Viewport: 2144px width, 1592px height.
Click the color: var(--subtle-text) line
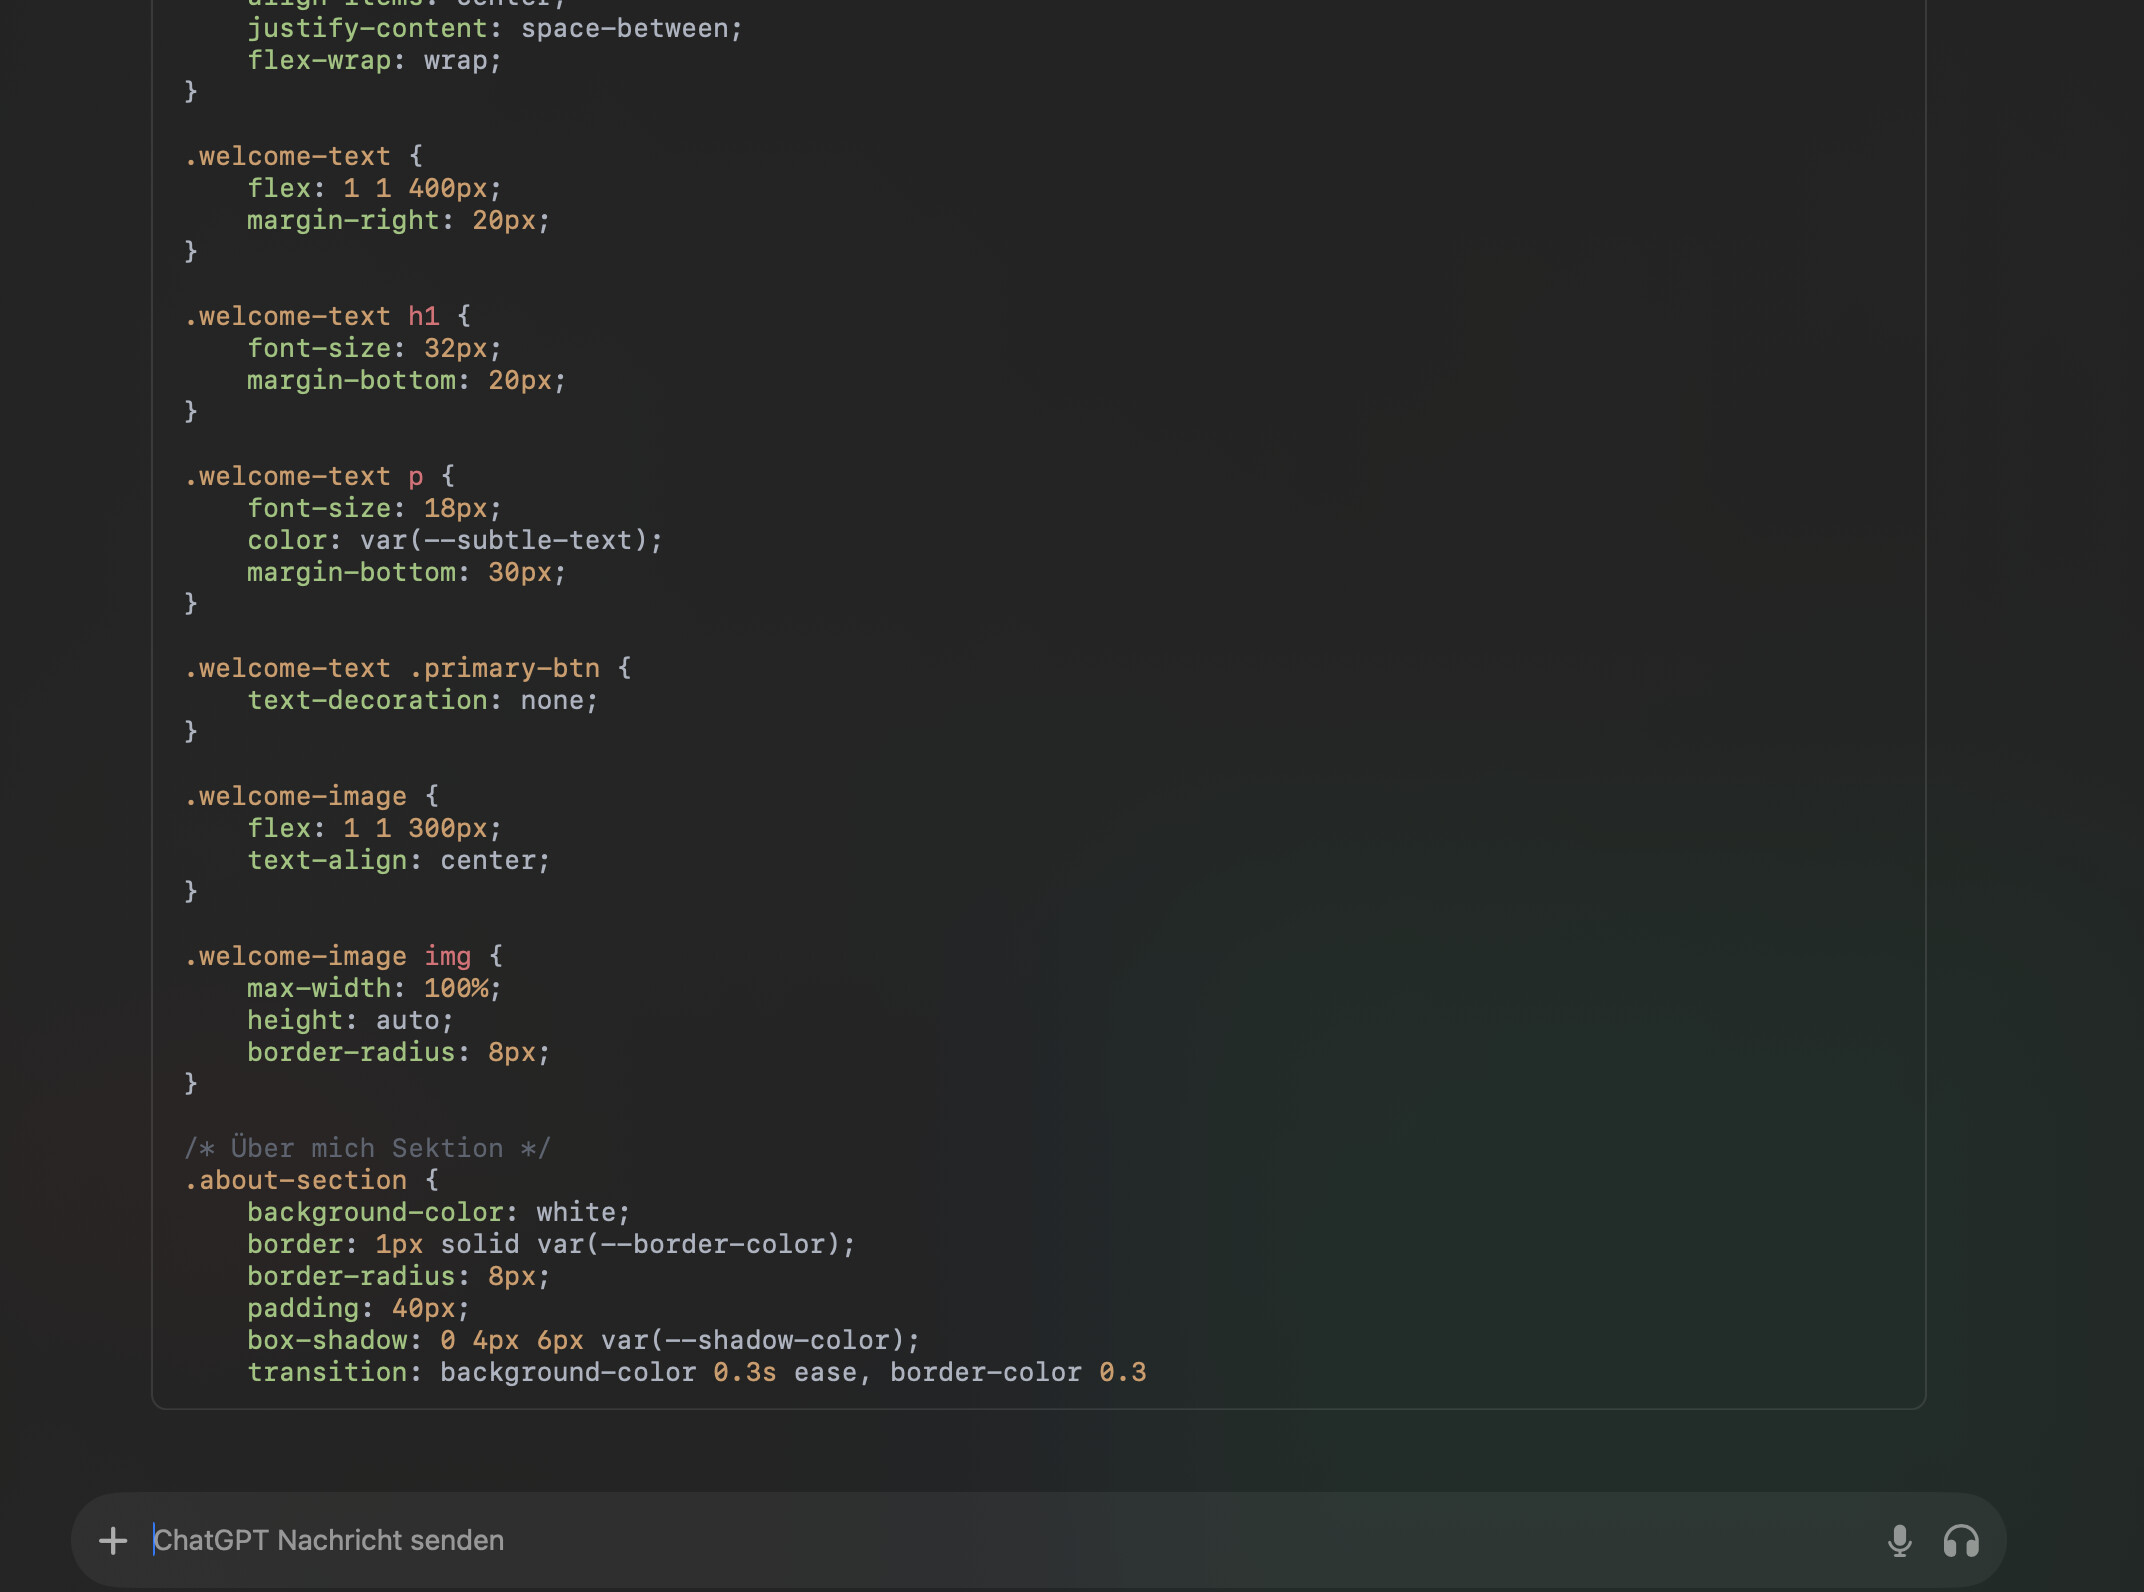click(454, 540)
